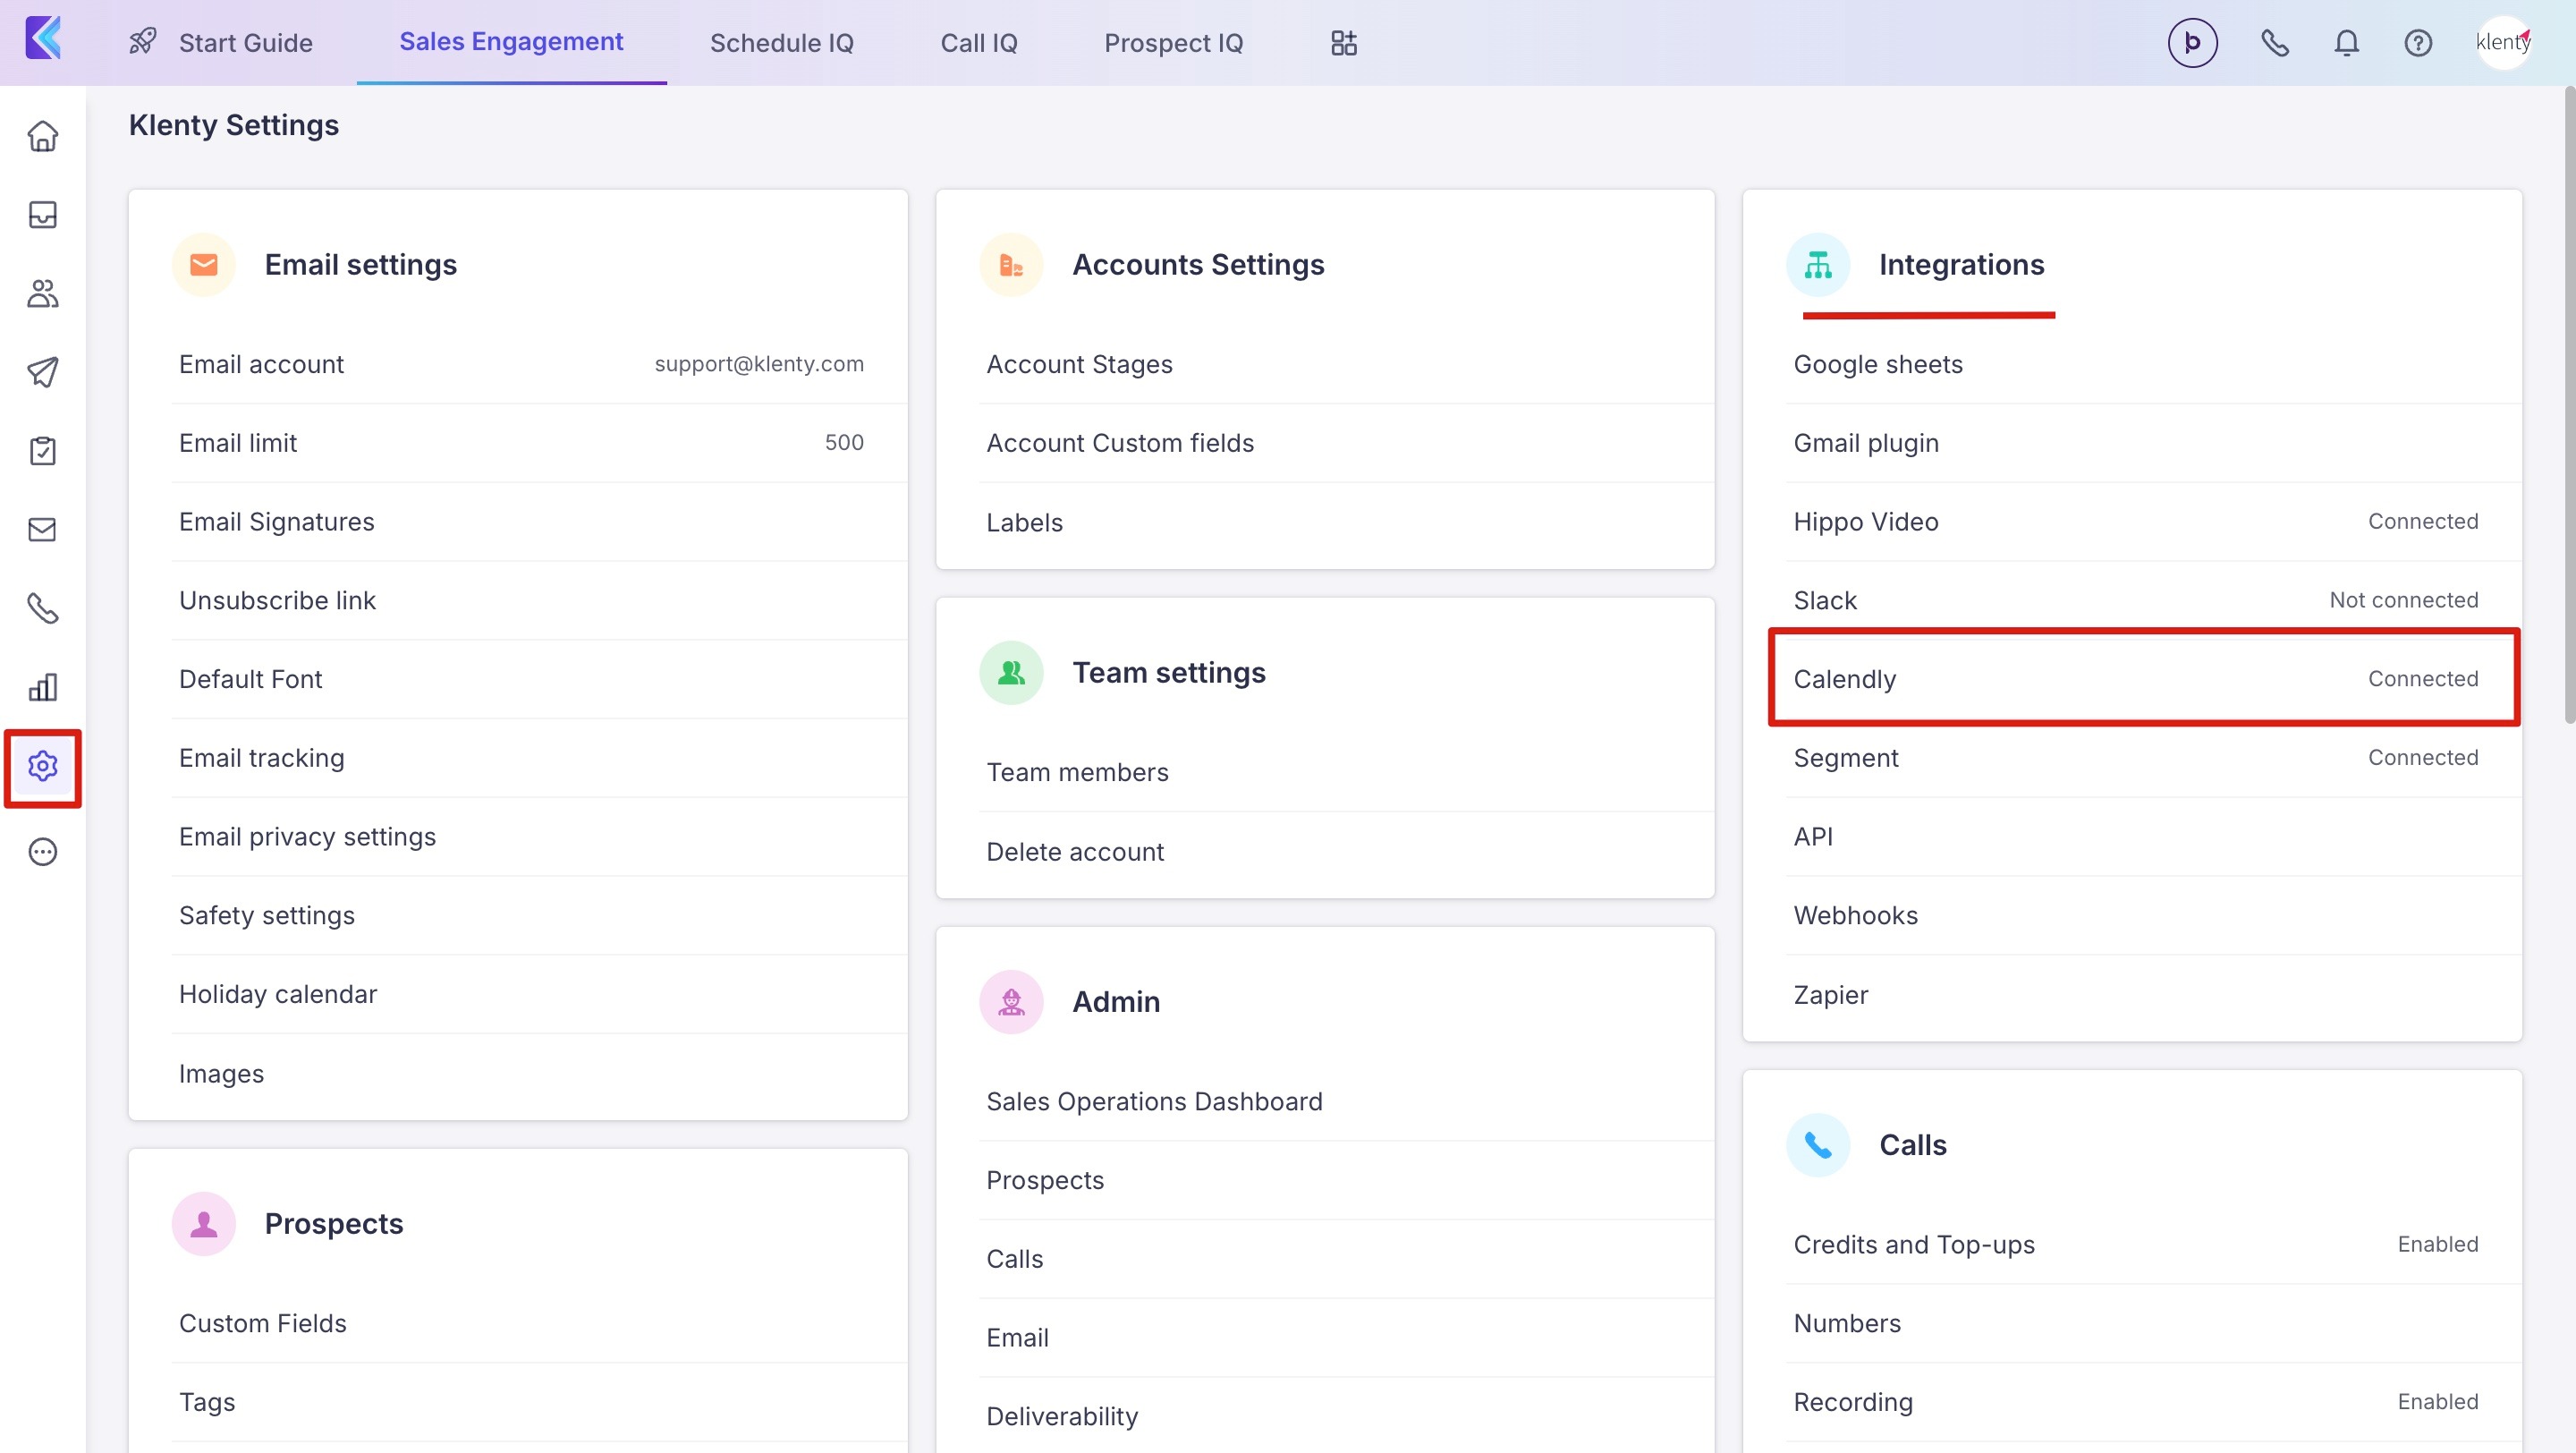Image resolution: width=2576 pixels, height=1453 pixels.
Task: Open Cadences paper plane sidebar icon
Action: (x=42, y=372)
